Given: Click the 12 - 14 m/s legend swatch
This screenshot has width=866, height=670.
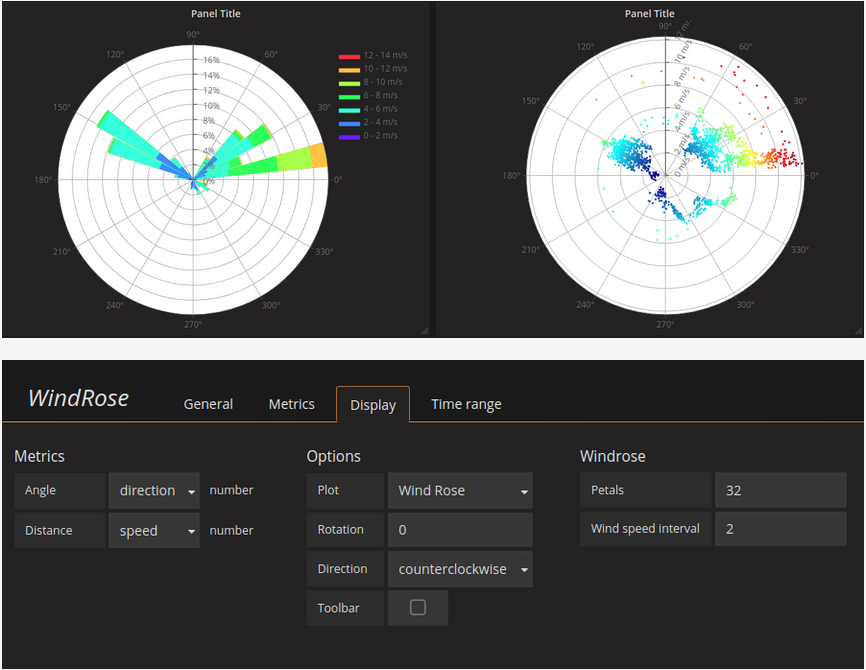Looking at the screenshot, I should click(x=349, y=55).
